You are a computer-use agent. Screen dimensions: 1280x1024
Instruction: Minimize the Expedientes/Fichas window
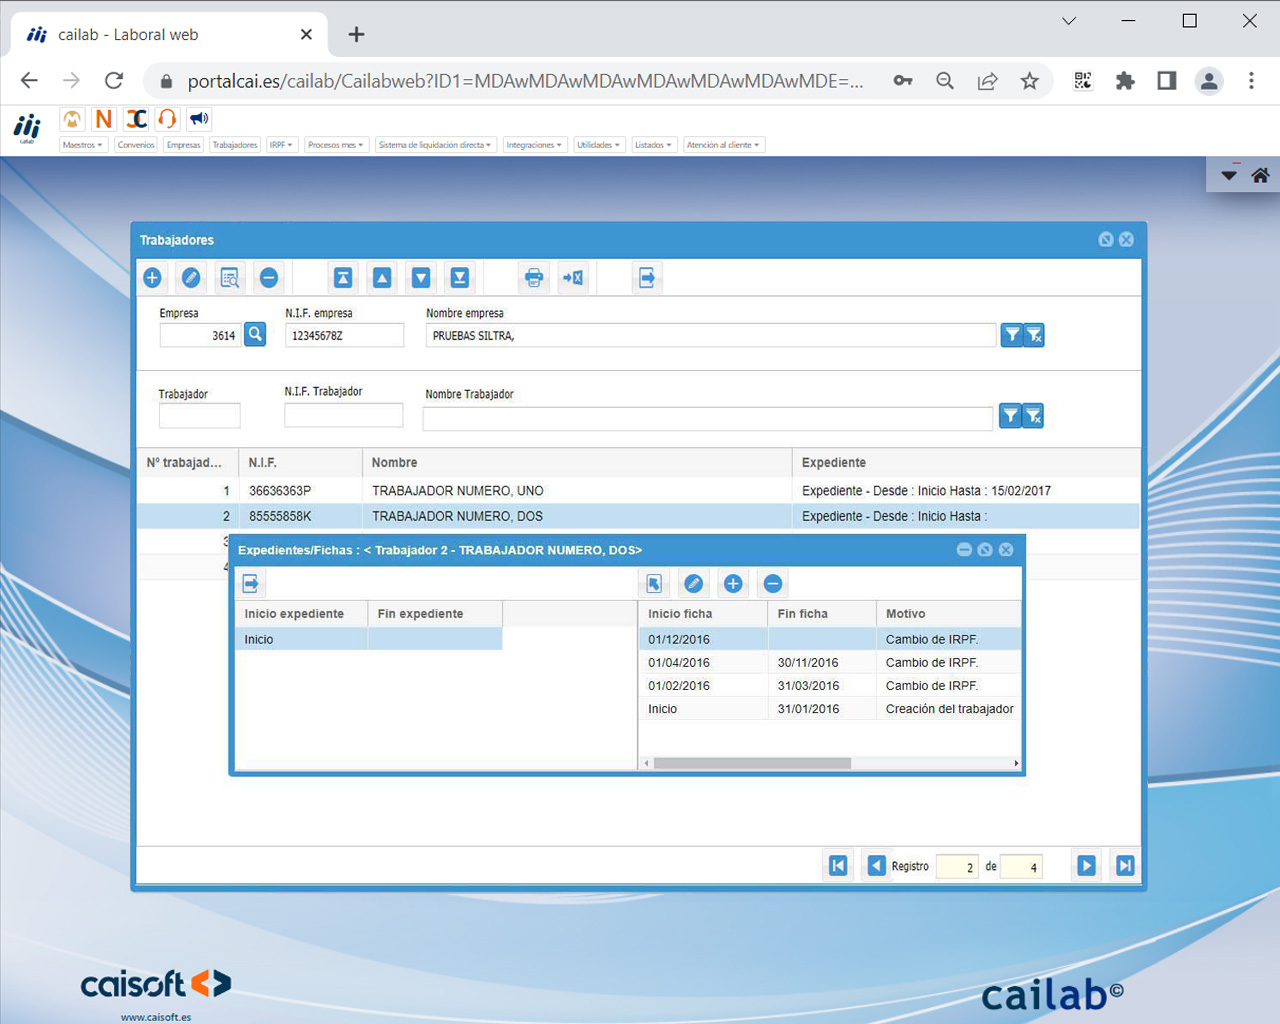(964, 549)
